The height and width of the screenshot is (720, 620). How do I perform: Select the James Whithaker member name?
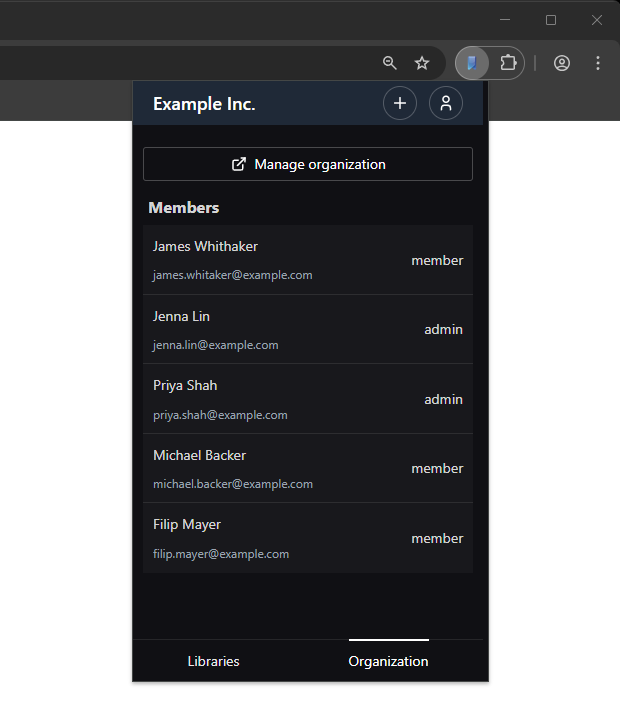click(x=205, y=247)
